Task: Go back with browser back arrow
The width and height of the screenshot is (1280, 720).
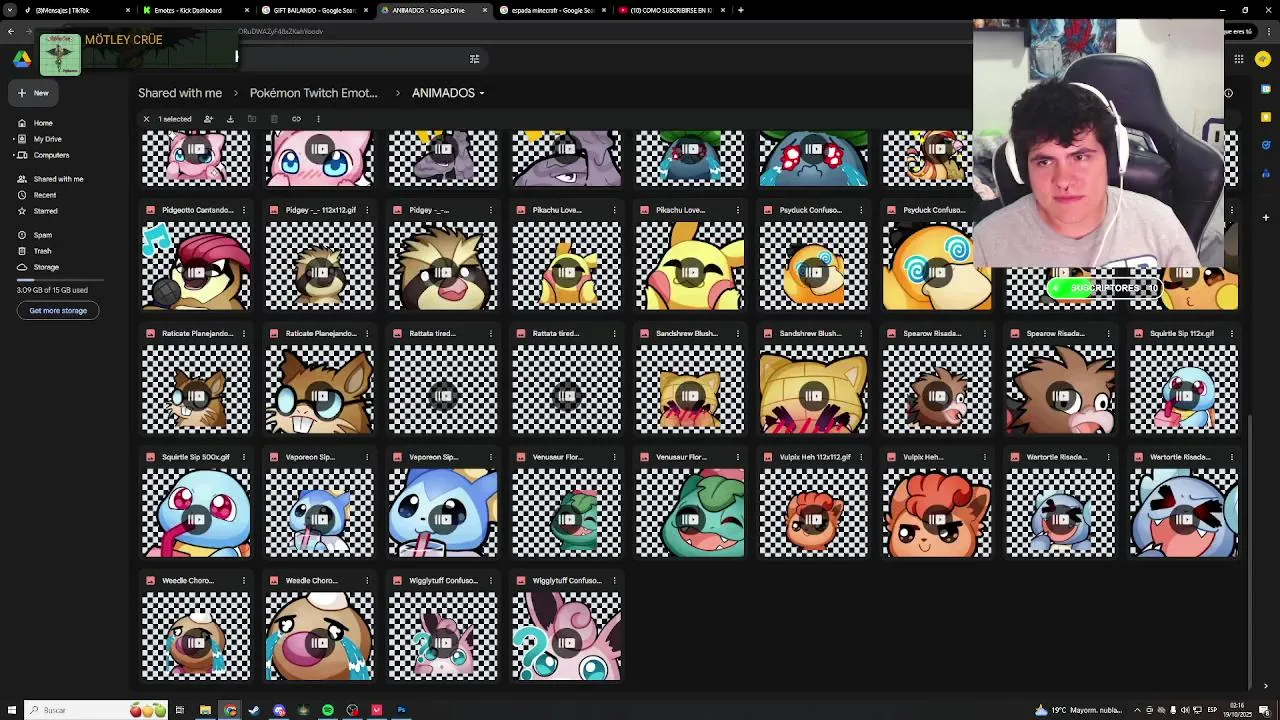Action: click(10, 32)
